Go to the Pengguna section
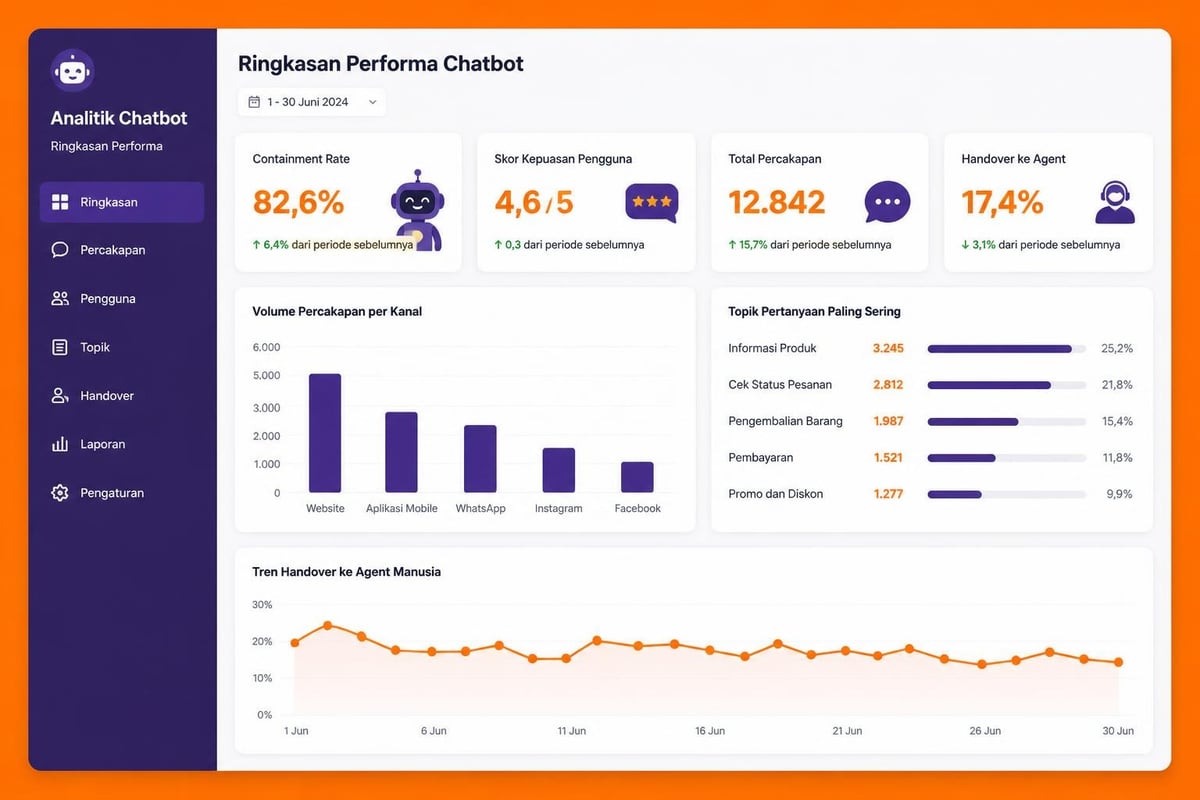The height and width of the screenshot is (800, 1200). pos(122,298)
